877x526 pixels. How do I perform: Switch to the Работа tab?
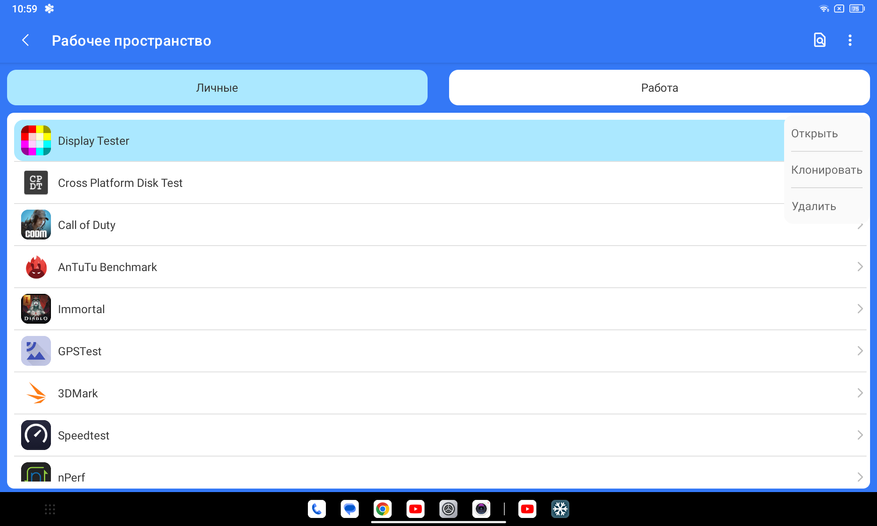click(x=659, y=87)
